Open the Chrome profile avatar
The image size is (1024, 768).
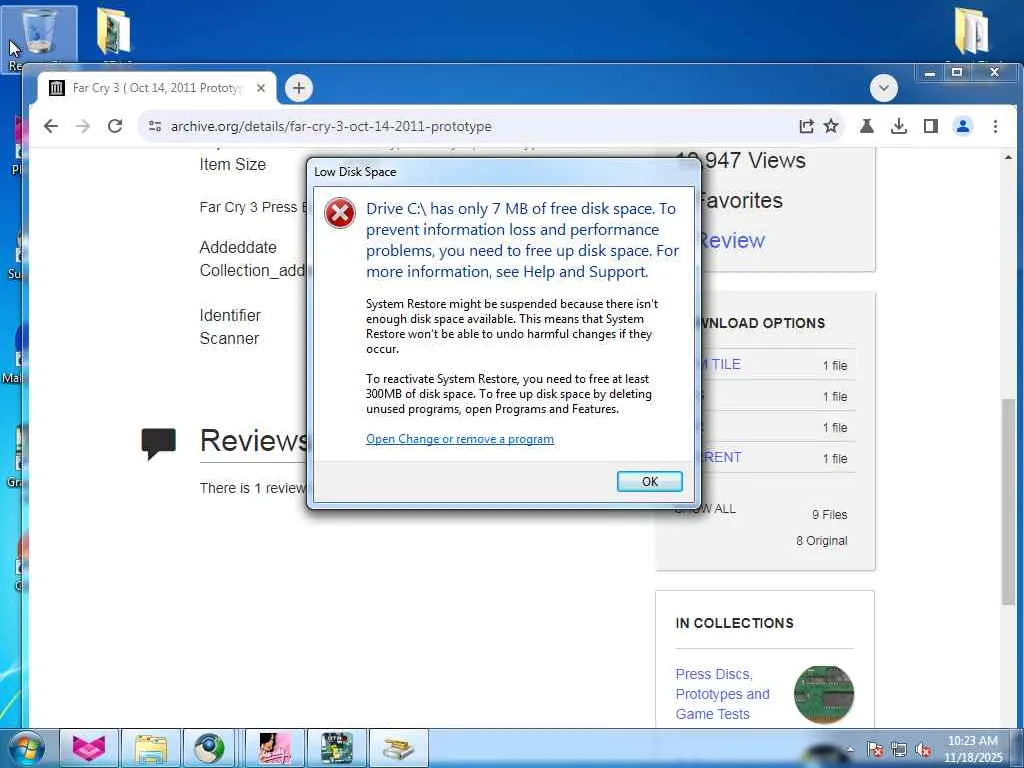(963, 126)
